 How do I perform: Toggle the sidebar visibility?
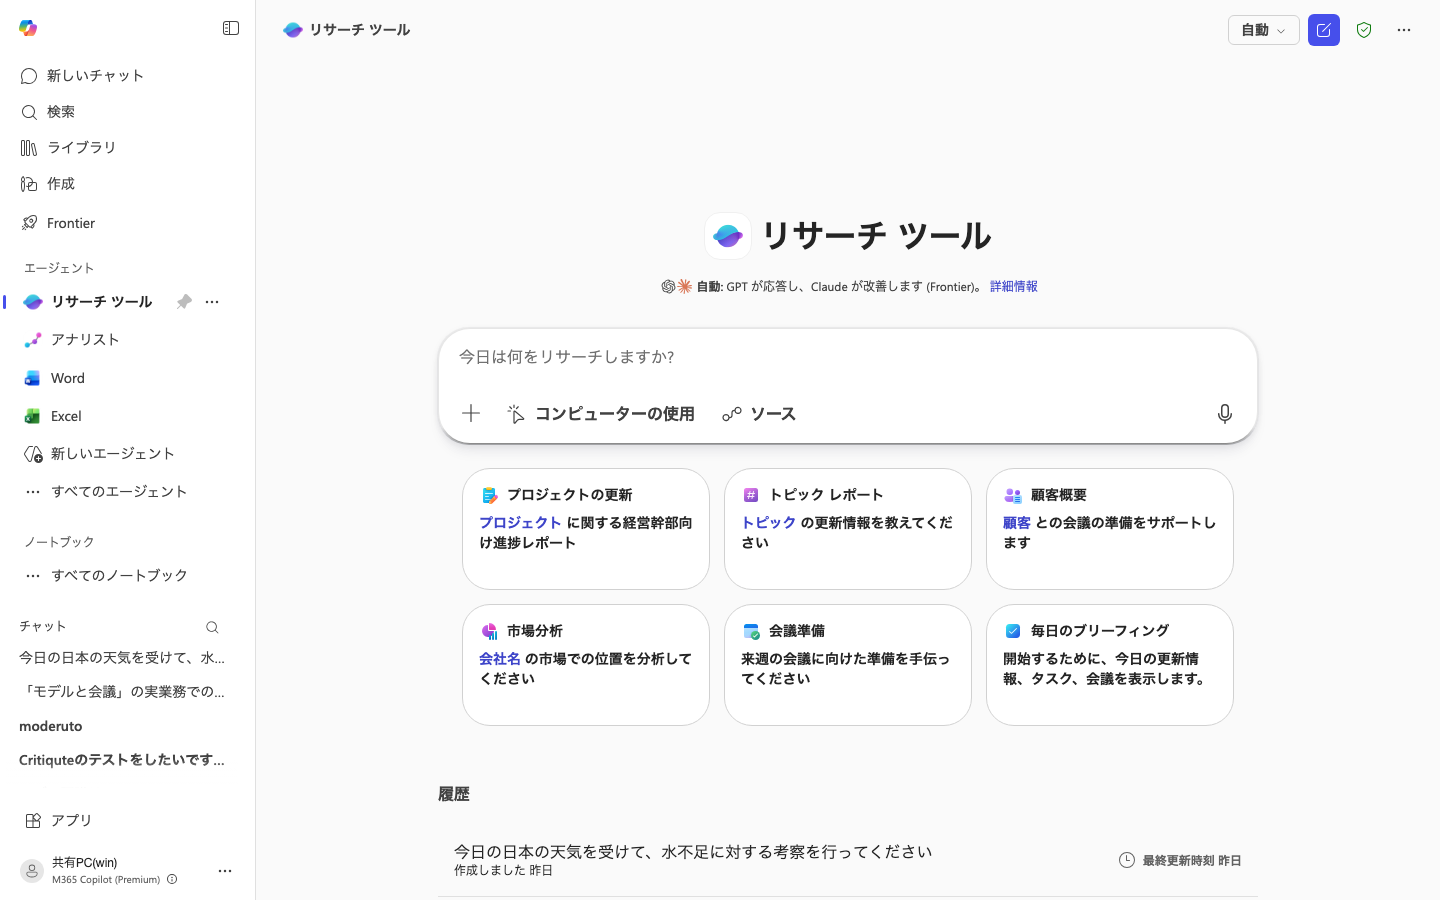(231, 28)
